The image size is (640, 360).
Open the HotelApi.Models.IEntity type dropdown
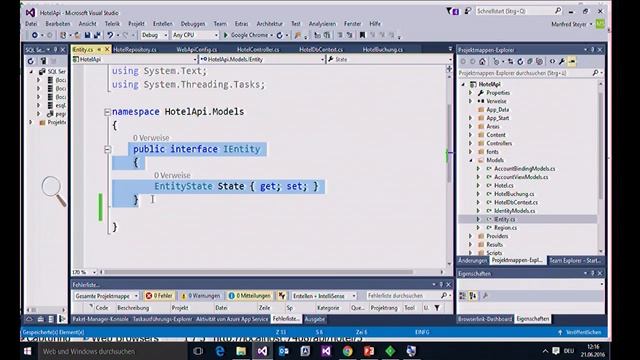click(262, 60)
